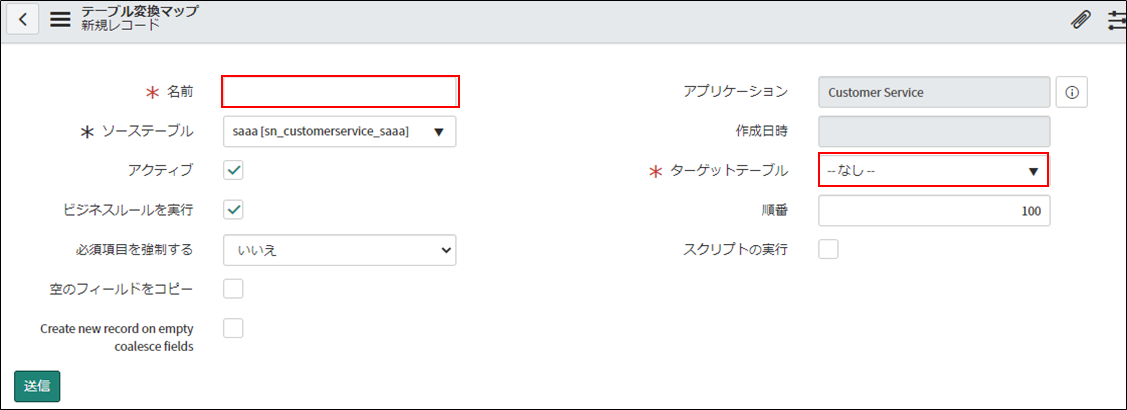Open attachments via the paperclip icon
This screenshot has width=1127, height=410.
pos(1080,20)
